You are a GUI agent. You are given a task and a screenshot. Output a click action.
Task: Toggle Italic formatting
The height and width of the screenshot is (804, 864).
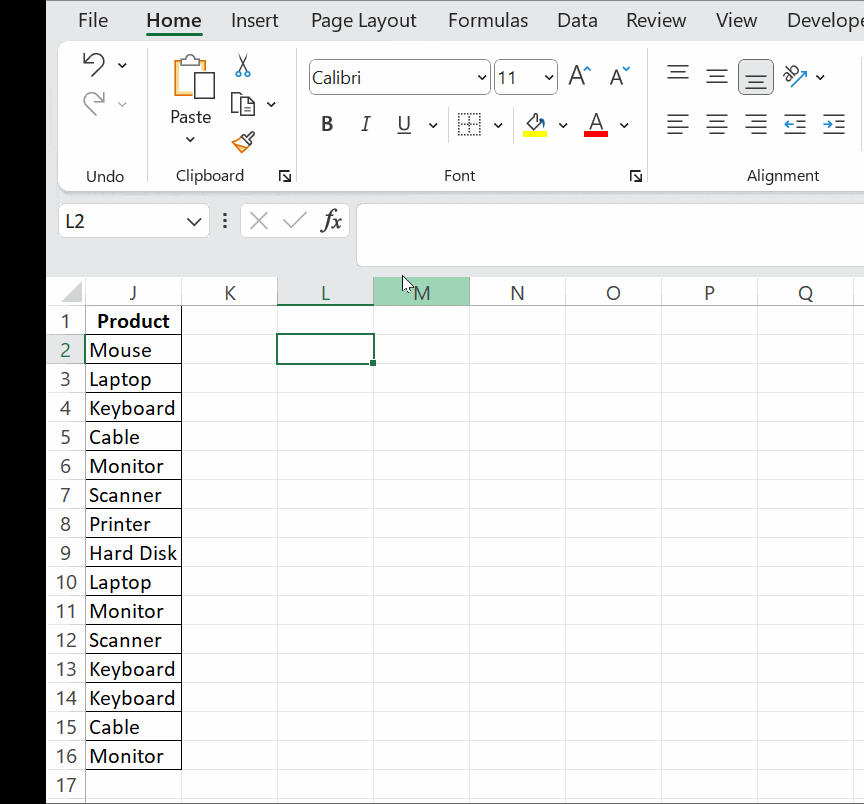pyautogui.click(x=365, y=124)
